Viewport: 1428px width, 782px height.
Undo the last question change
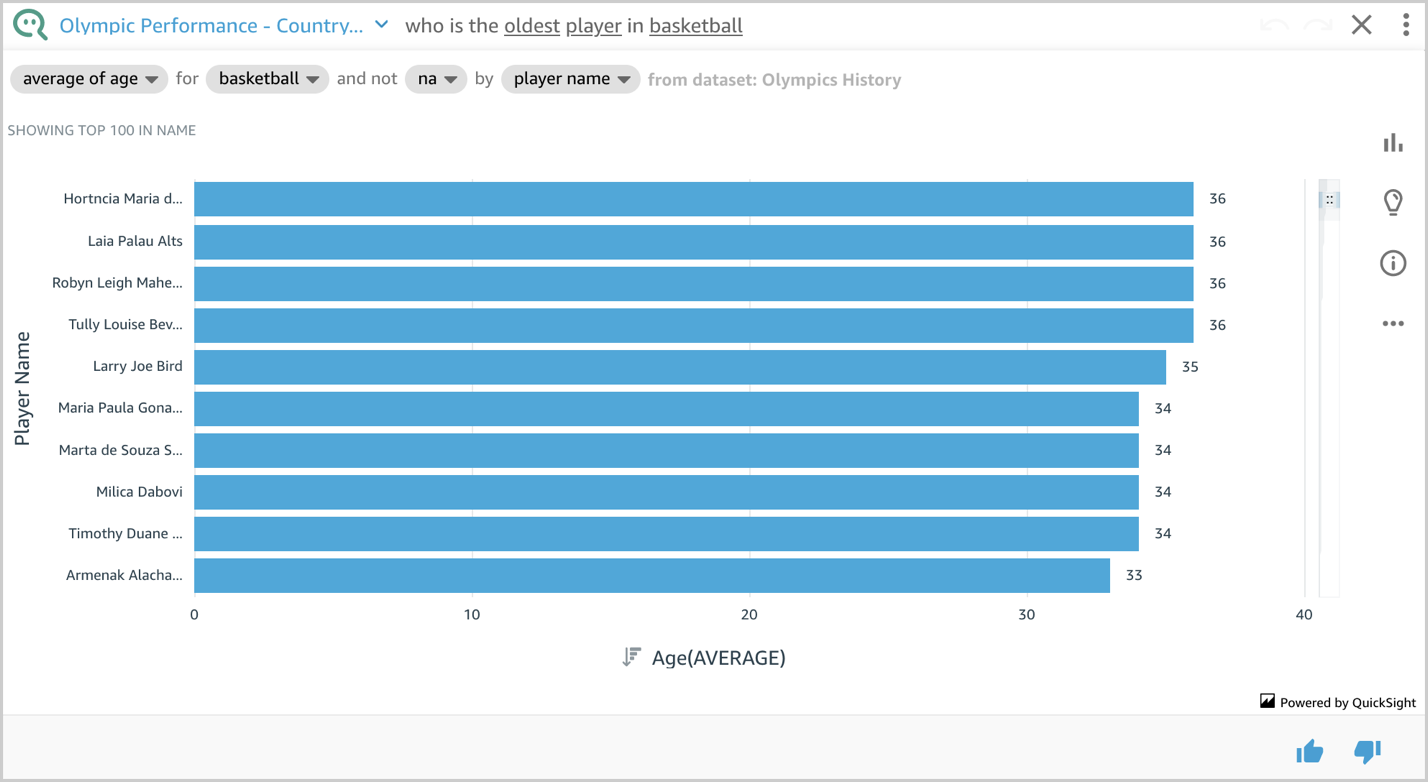[1274, 25]
